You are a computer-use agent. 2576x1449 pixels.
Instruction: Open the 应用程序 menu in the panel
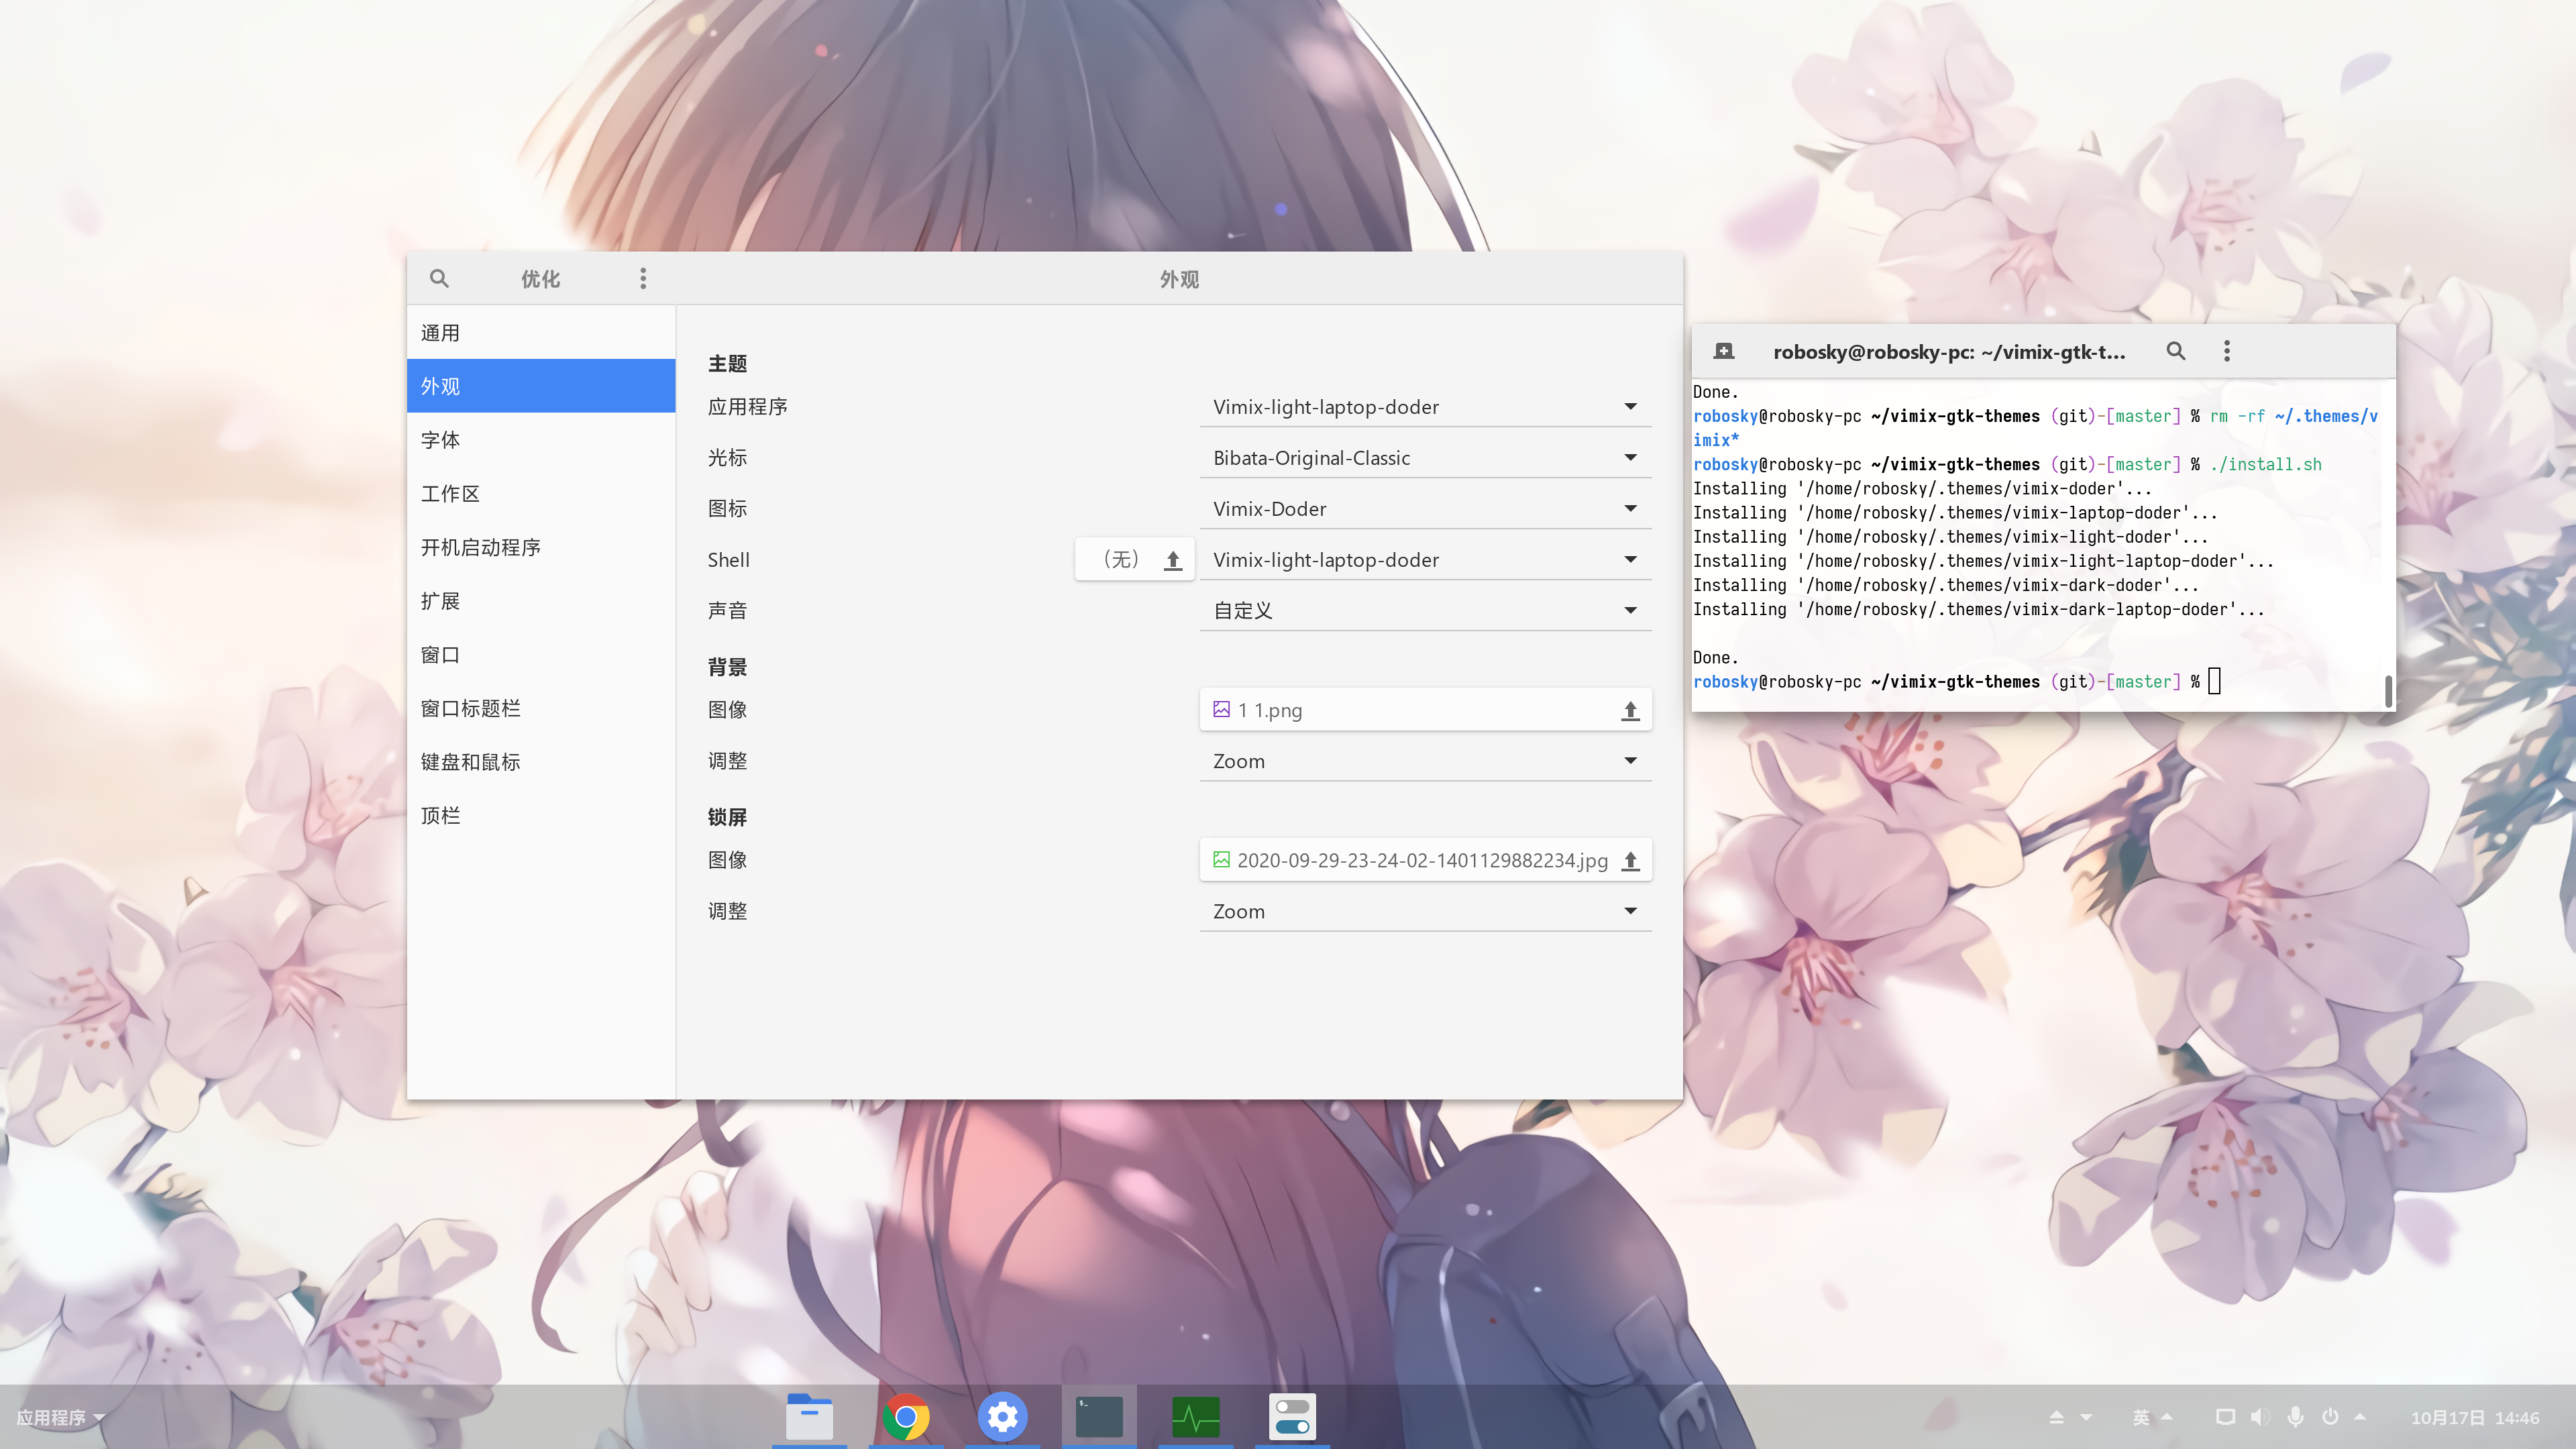(60, 1417)
